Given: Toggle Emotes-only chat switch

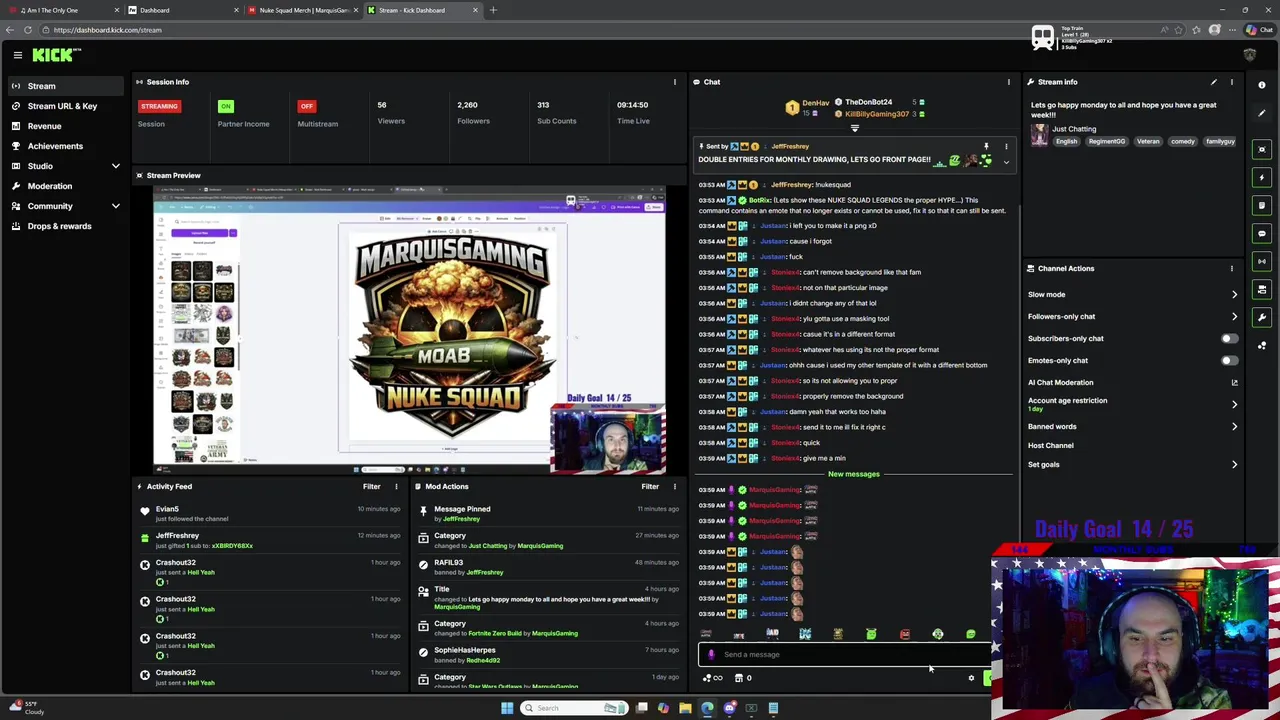Looking at the screenshot, I should pyautogui.click(x=1229, y=360).
